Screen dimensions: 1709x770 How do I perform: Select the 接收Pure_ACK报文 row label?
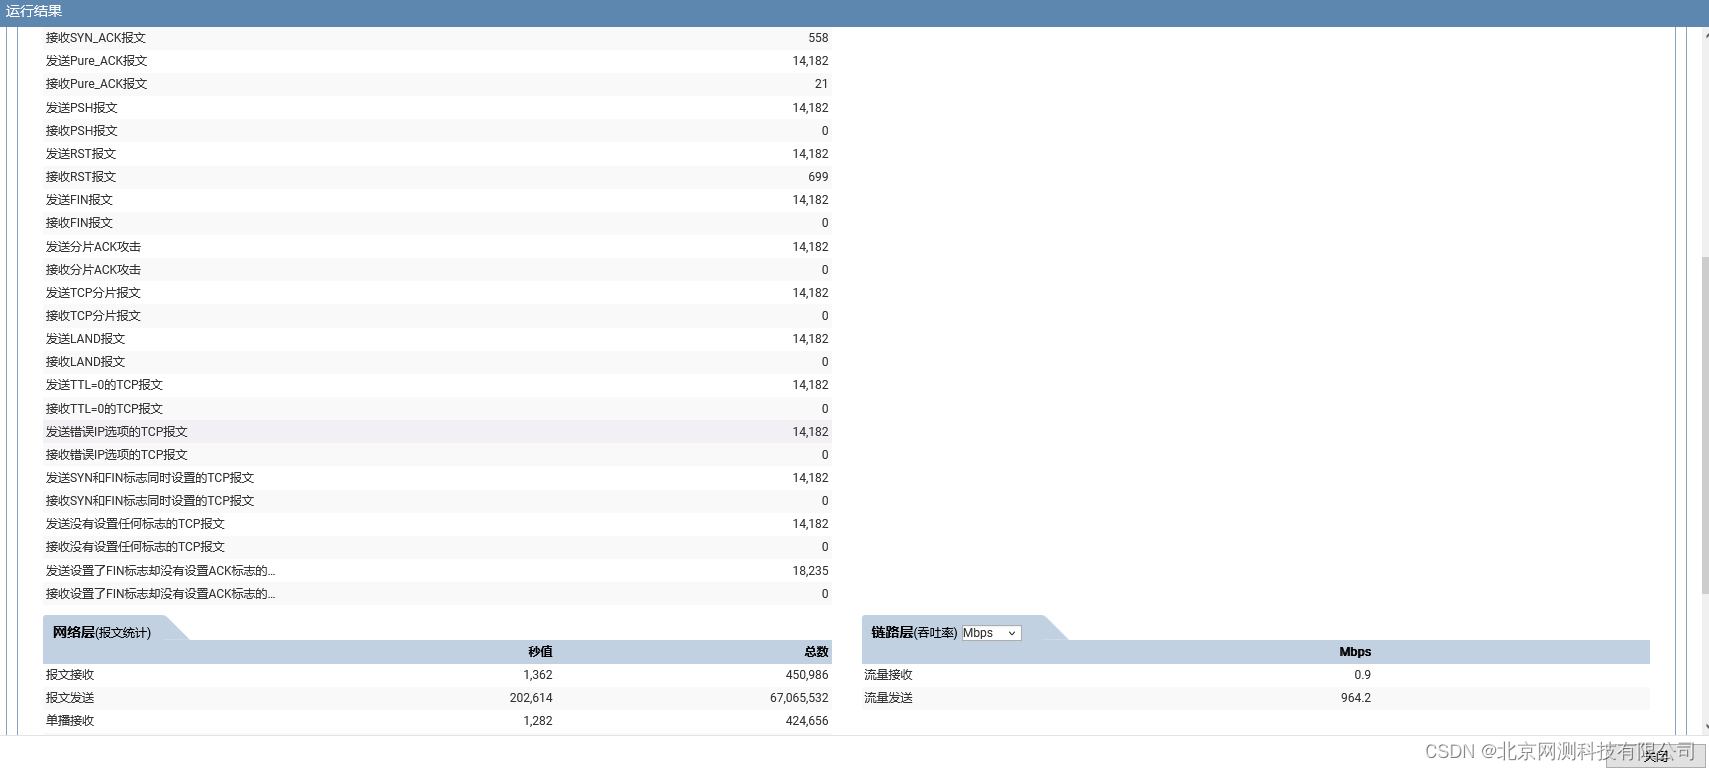pos(96,84)
